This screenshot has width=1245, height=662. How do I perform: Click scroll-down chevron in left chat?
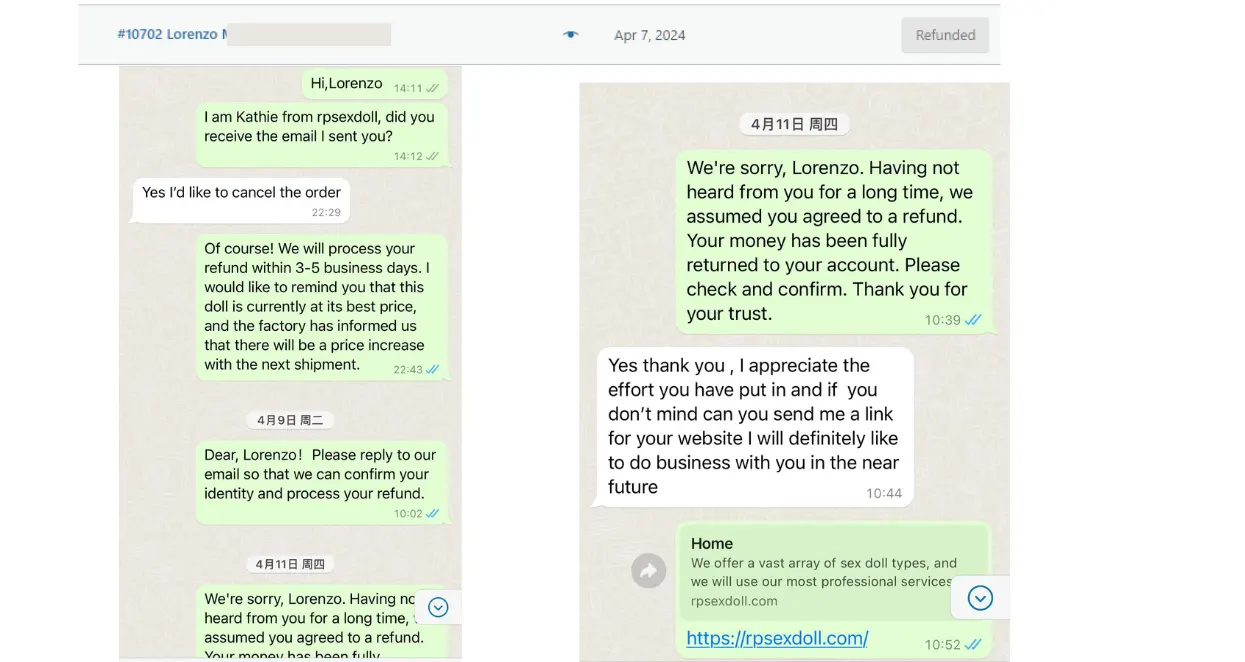pyautogui.click(x=438, y=607)
